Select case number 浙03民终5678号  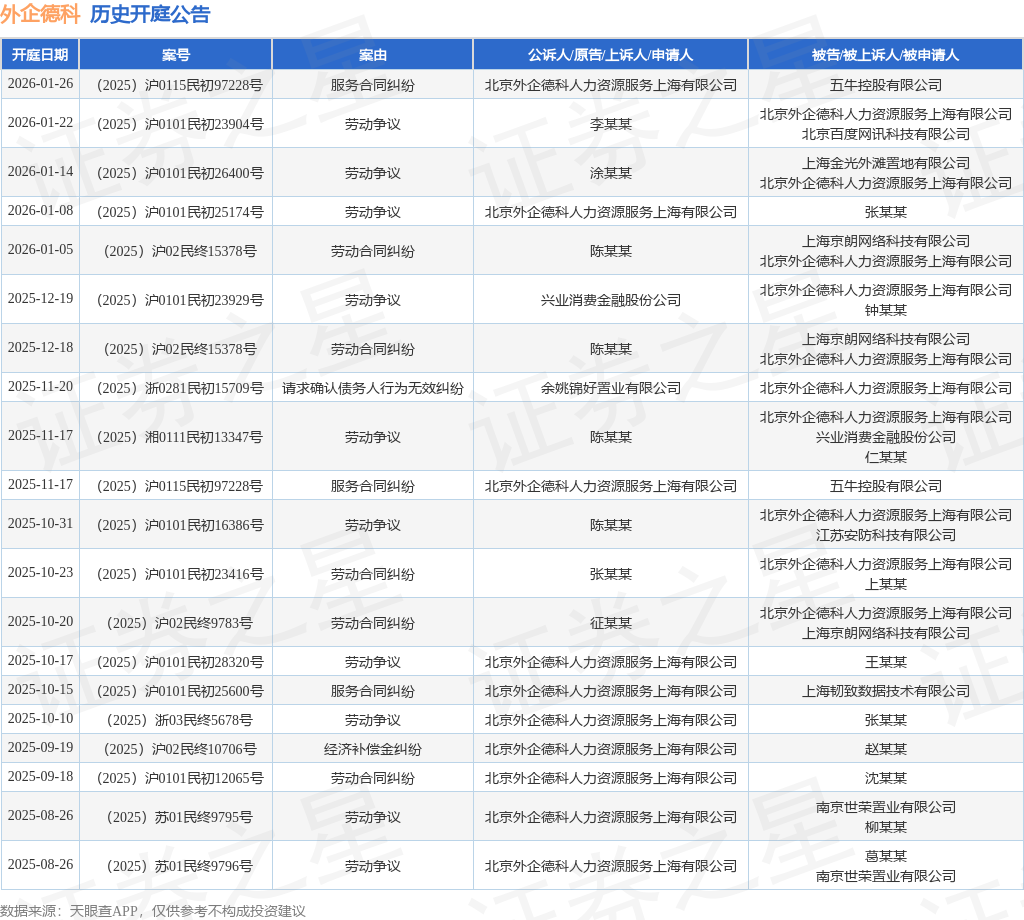pos(180,720)
